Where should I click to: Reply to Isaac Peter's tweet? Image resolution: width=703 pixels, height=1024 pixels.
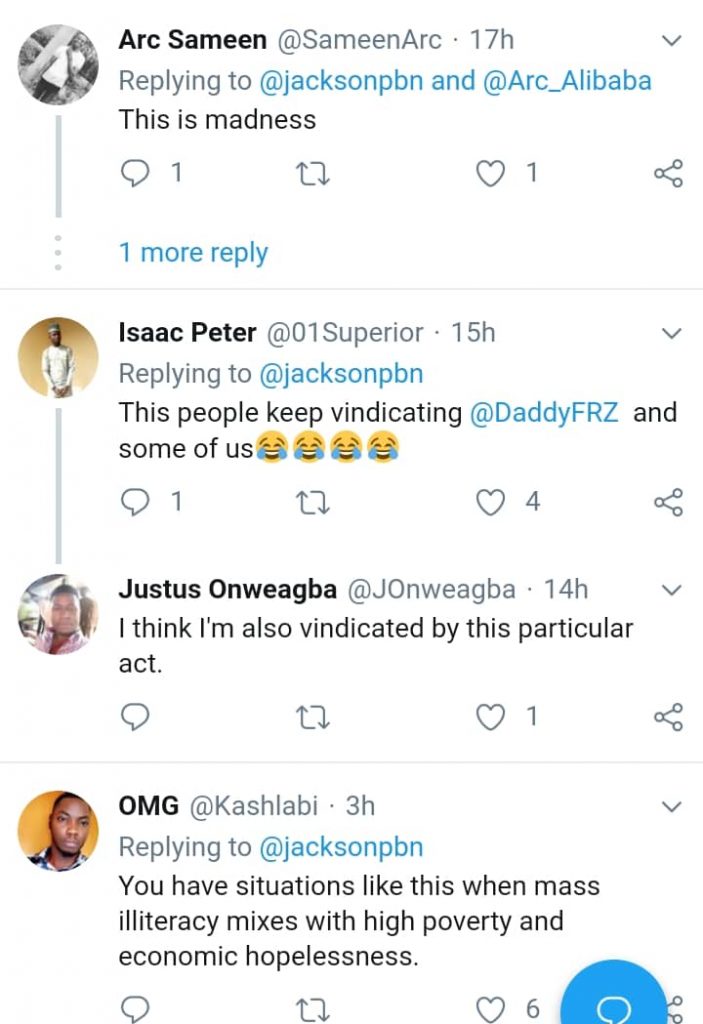click(135, 502)
